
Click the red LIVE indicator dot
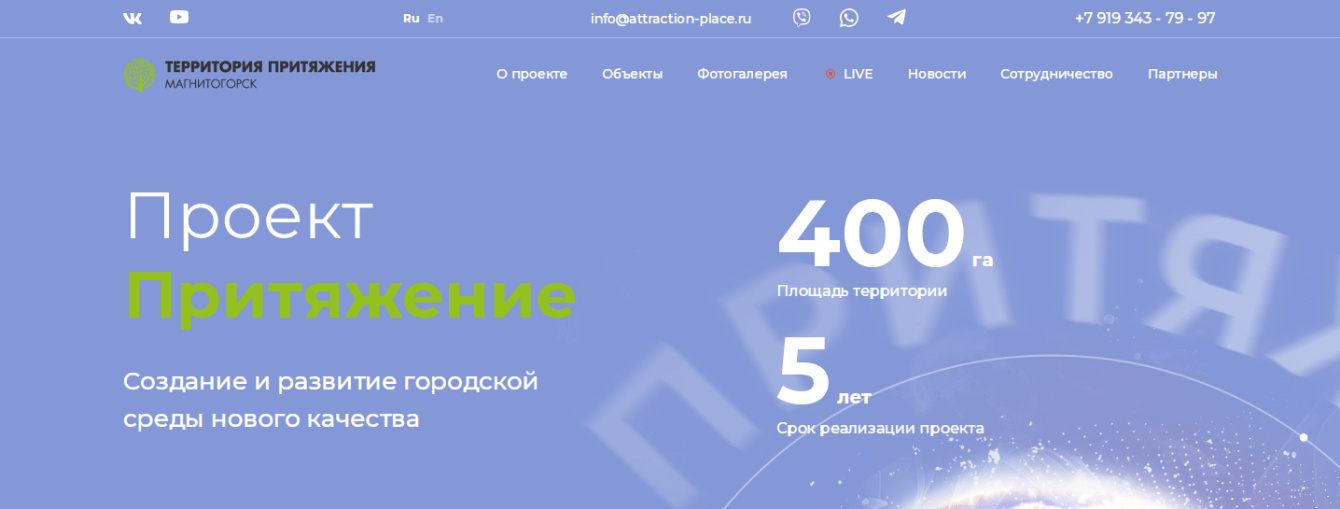click(830, 74)
